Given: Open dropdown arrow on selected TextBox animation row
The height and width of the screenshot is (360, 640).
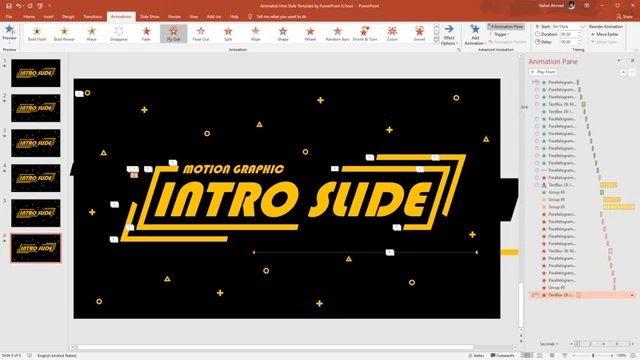Looking at the screenshot, I should pos(632,295).
